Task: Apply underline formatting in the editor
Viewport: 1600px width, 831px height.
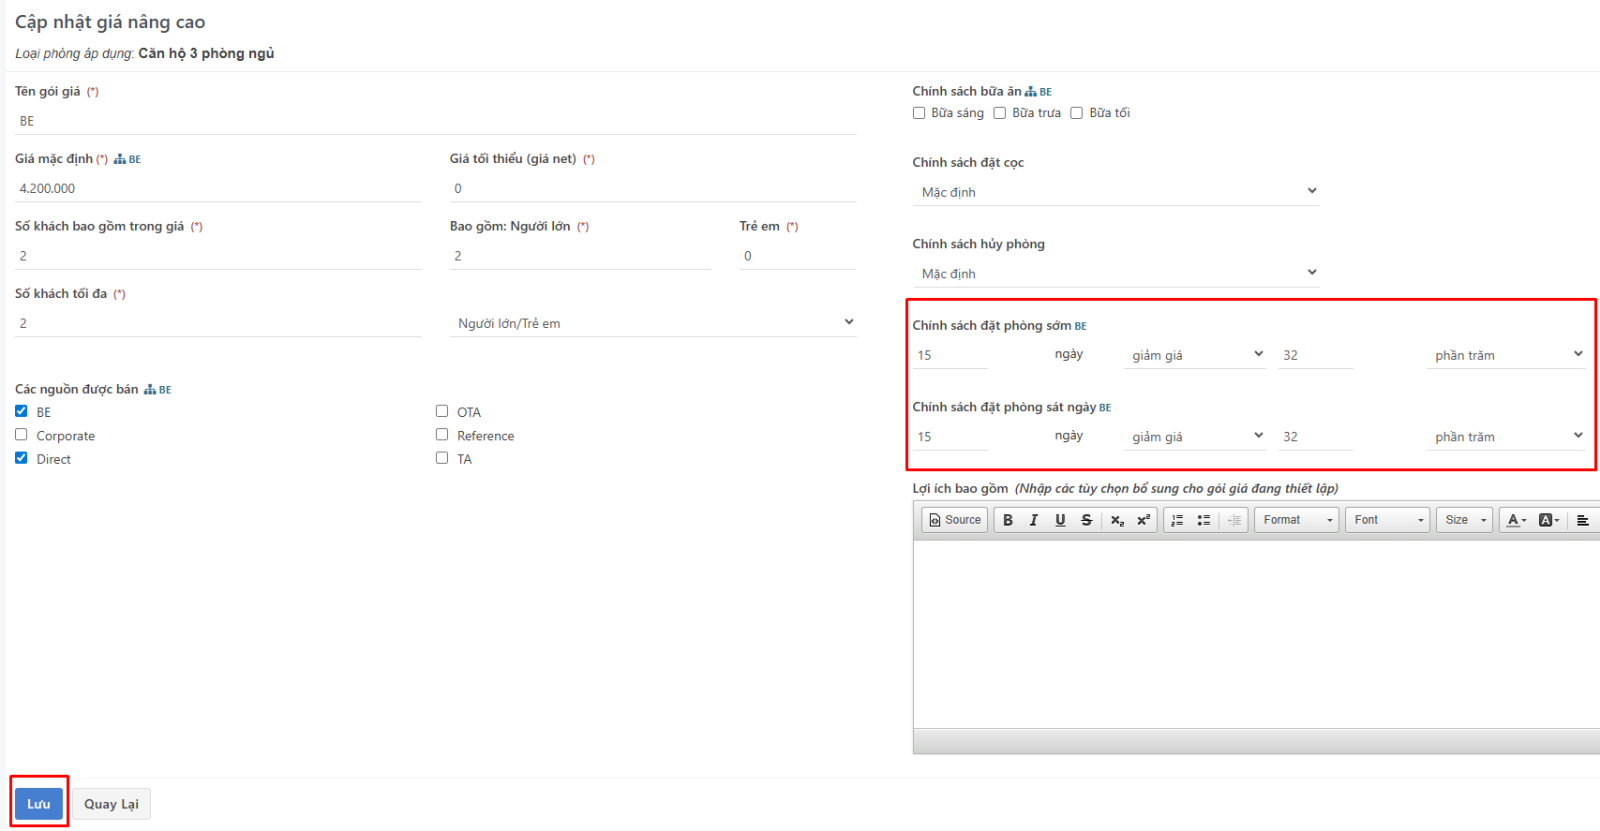Action: 1060,520
